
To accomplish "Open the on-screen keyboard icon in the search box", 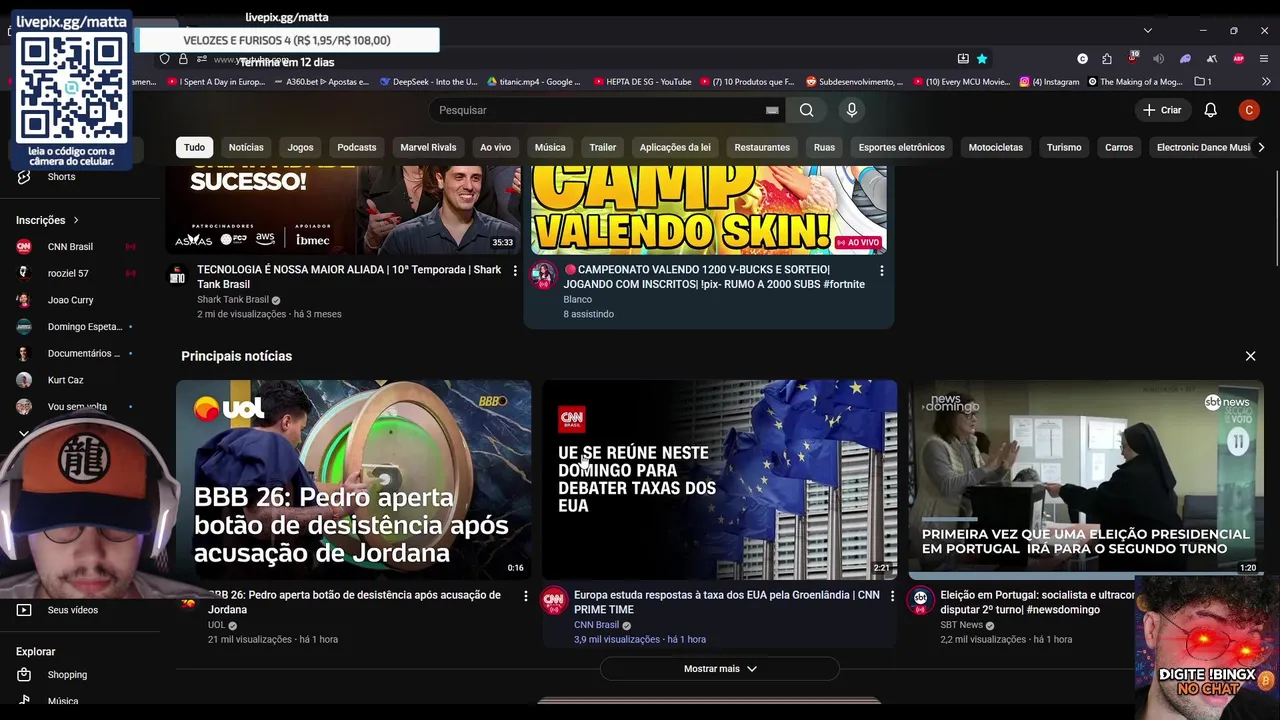I will point(772,110).
